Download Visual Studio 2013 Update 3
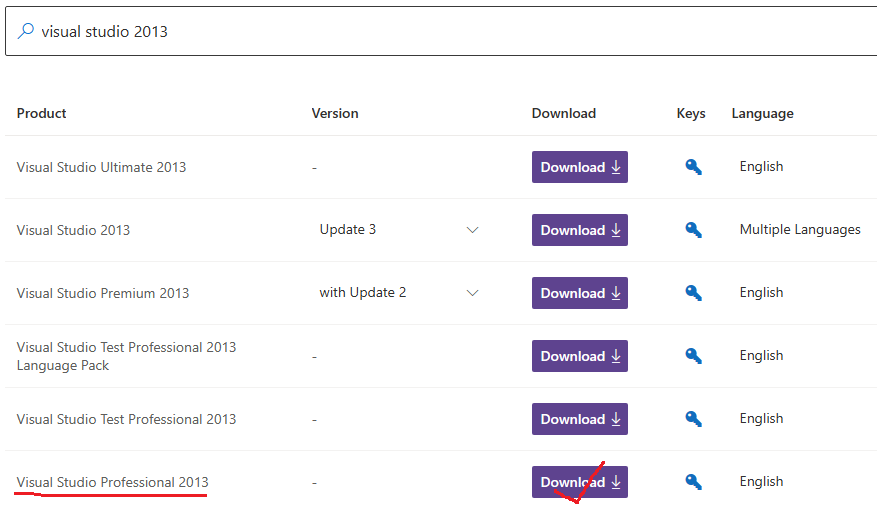 pos(580,230)
